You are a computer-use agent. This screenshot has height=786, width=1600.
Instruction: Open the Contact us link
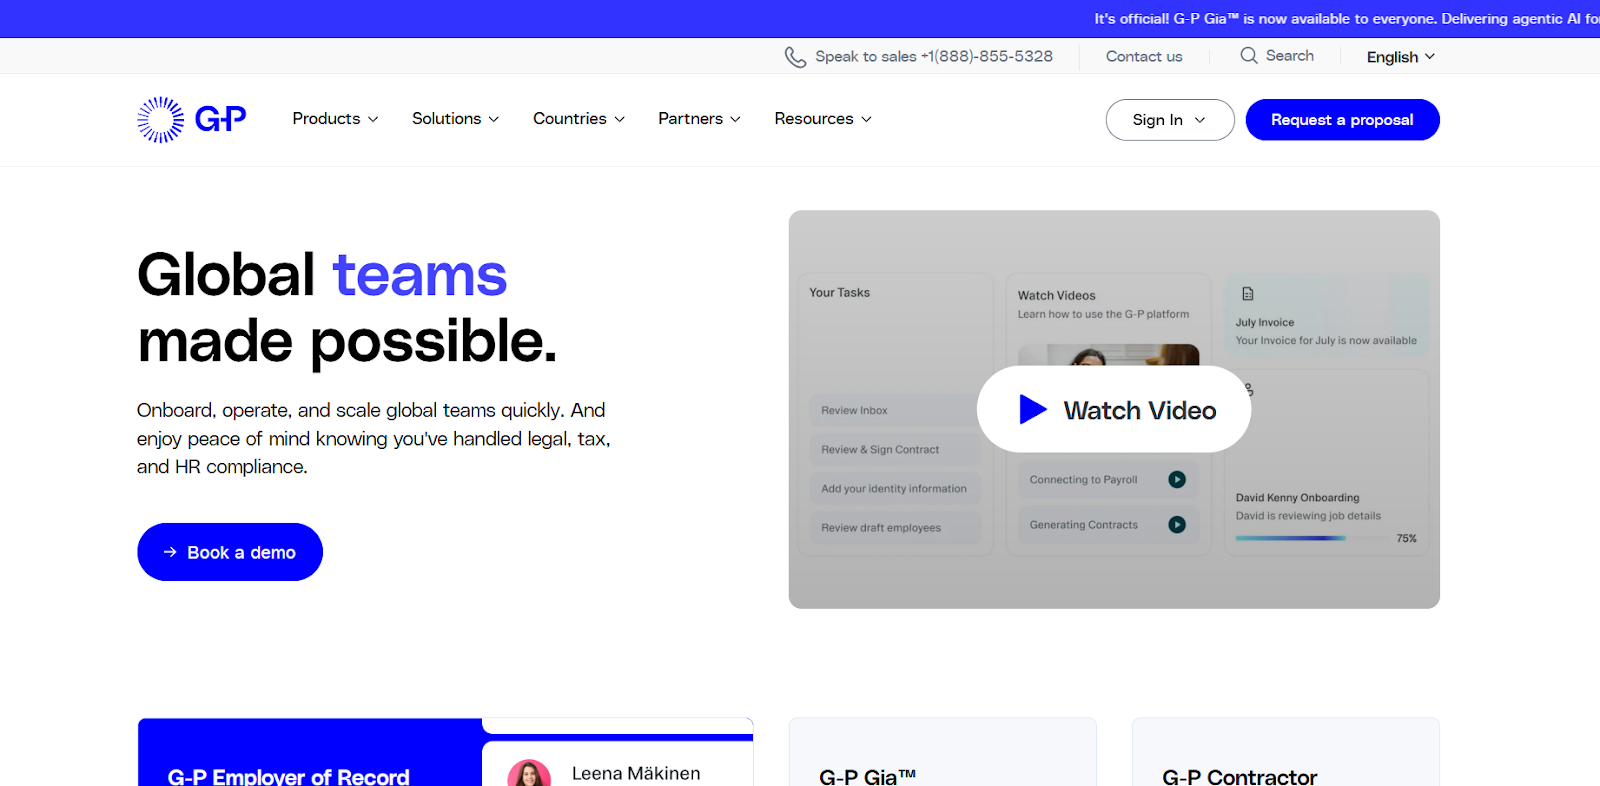1144,57
